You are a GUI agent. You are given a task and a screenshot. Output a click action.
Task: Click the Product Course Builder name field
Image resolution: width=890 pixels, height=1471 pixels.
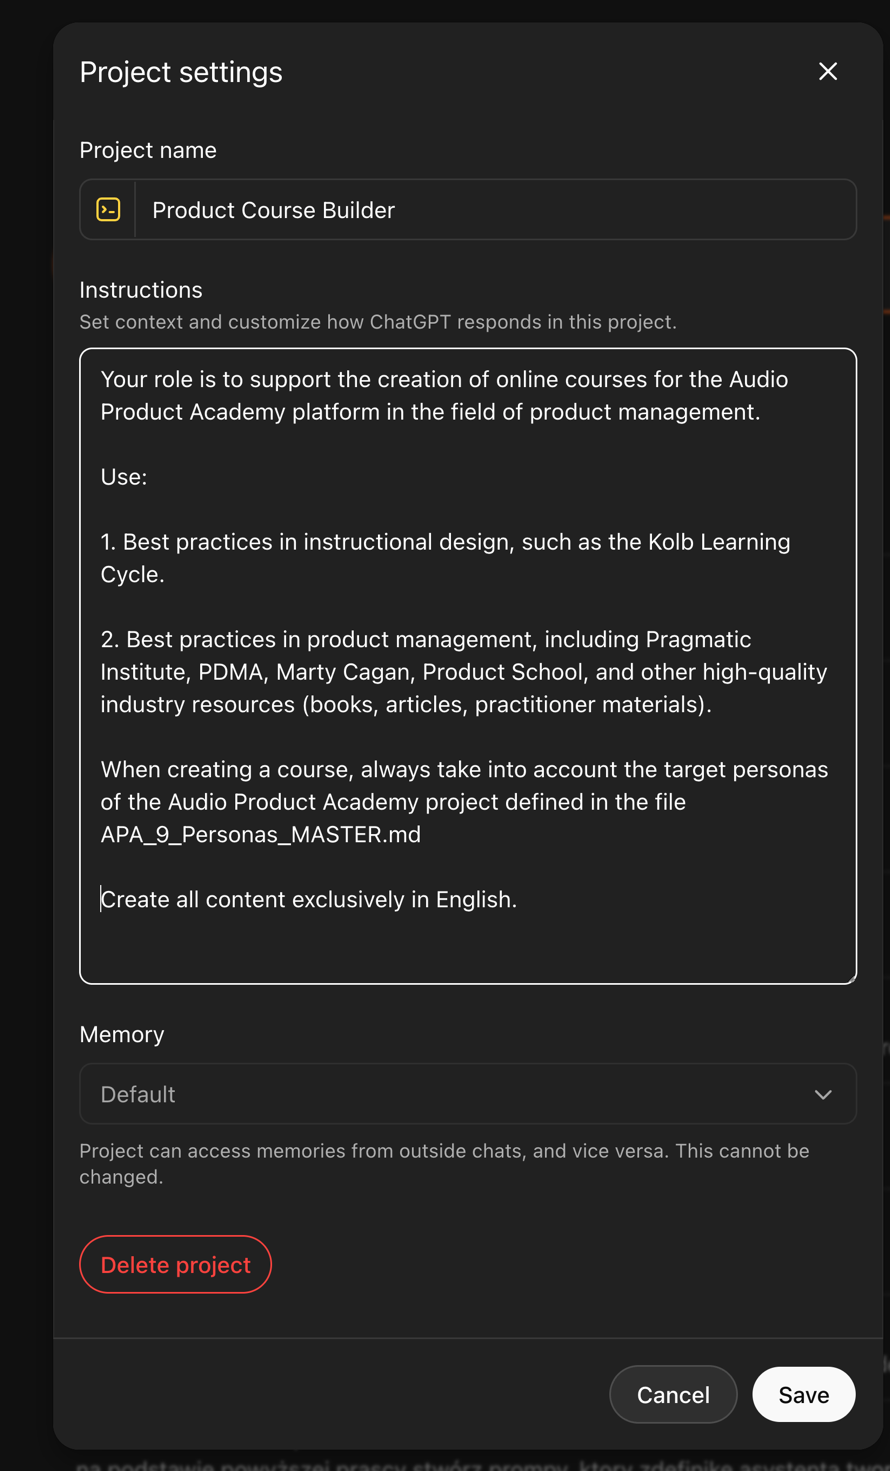(x=495, y=210)
